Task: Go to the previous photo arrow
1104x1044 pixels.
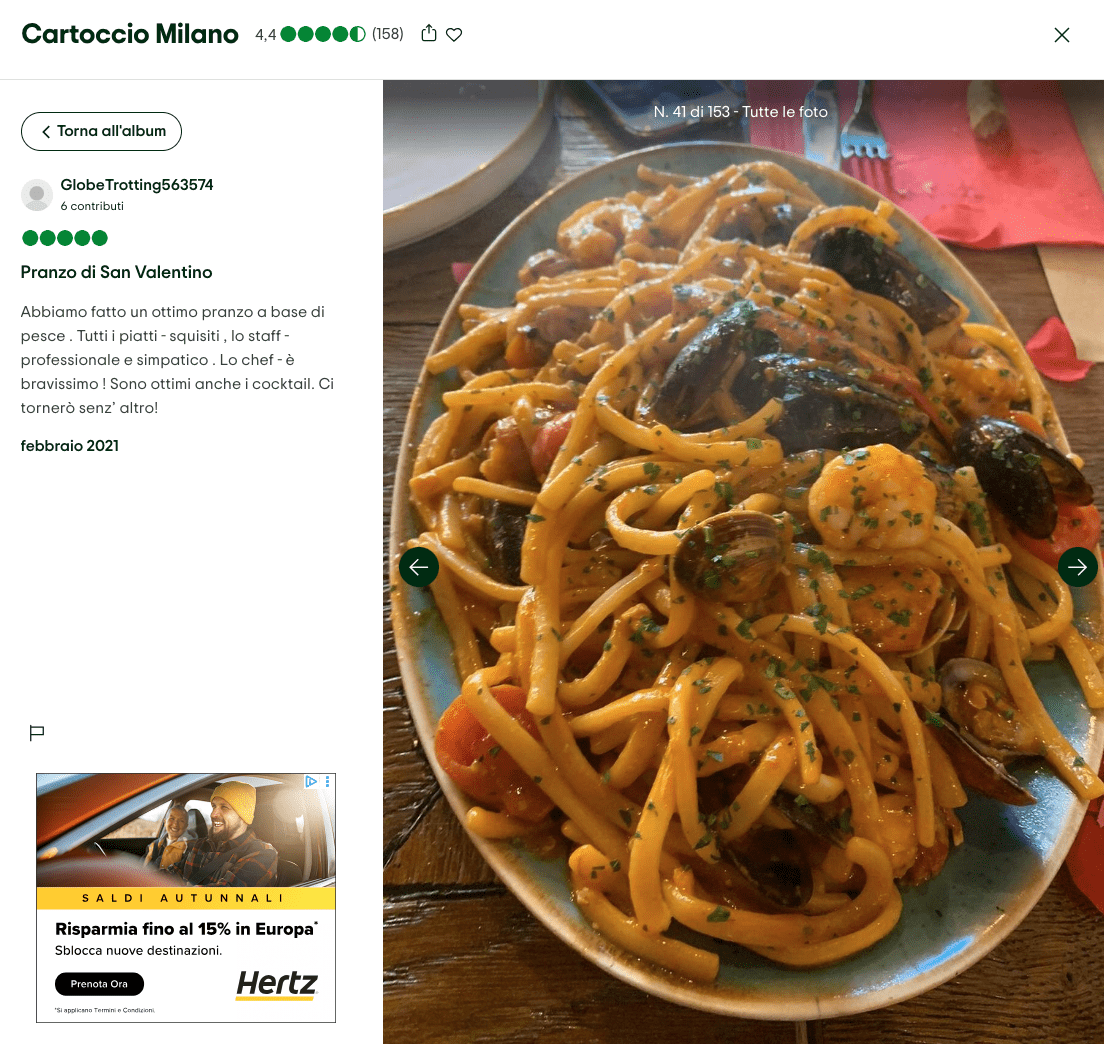Action: (419, 567)
